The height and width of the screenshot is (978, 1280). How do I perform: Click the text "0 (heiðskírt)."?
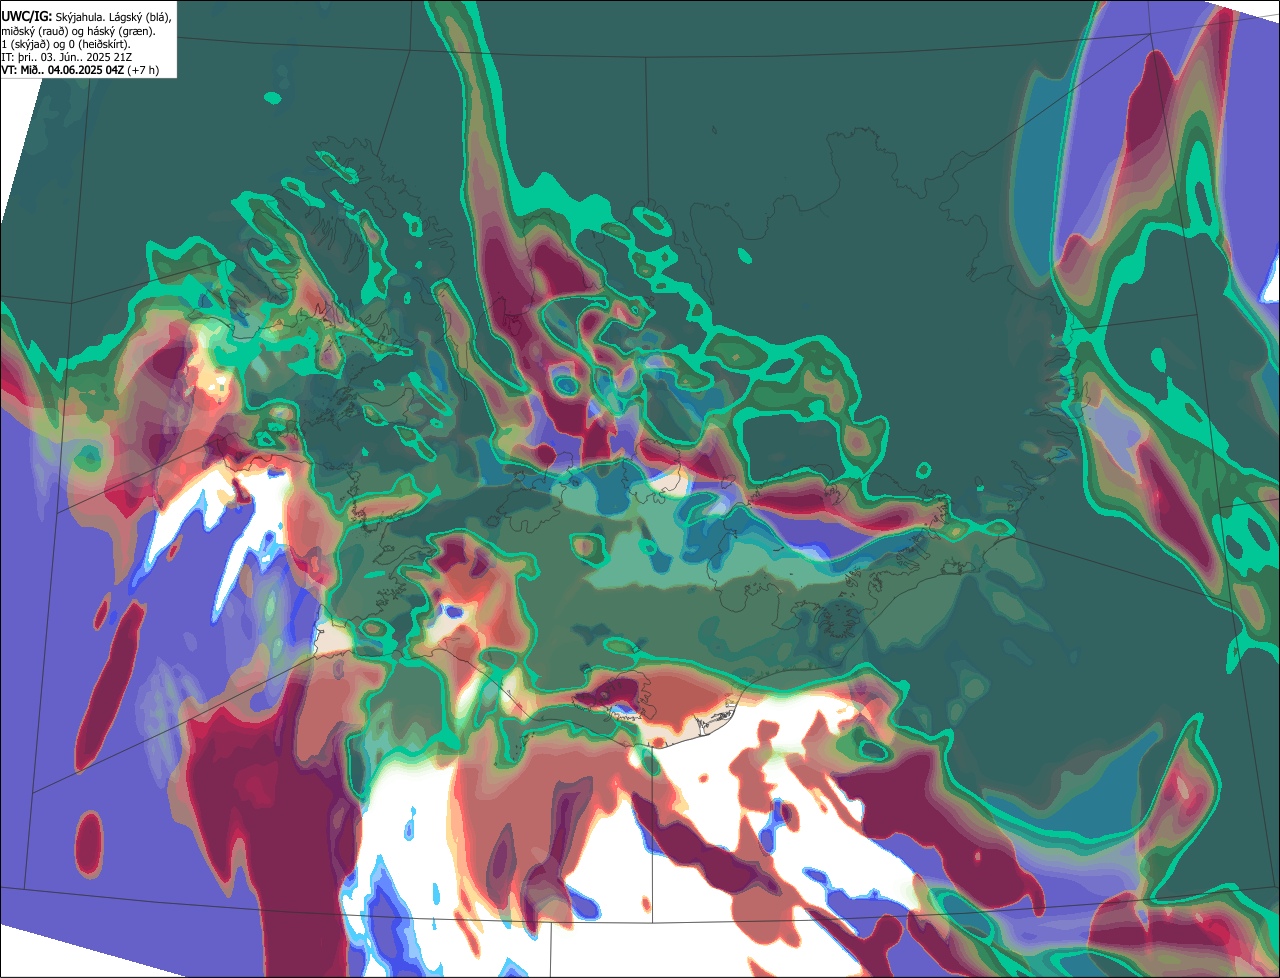point(99,45)
